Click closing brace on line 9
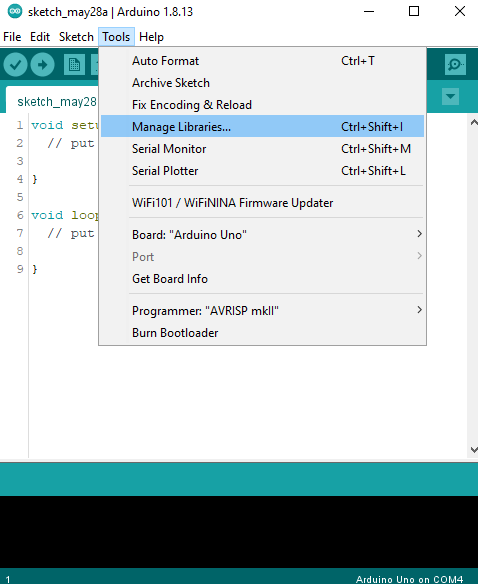Viewport: 478px width, 584px height. [x=35, y=269]
